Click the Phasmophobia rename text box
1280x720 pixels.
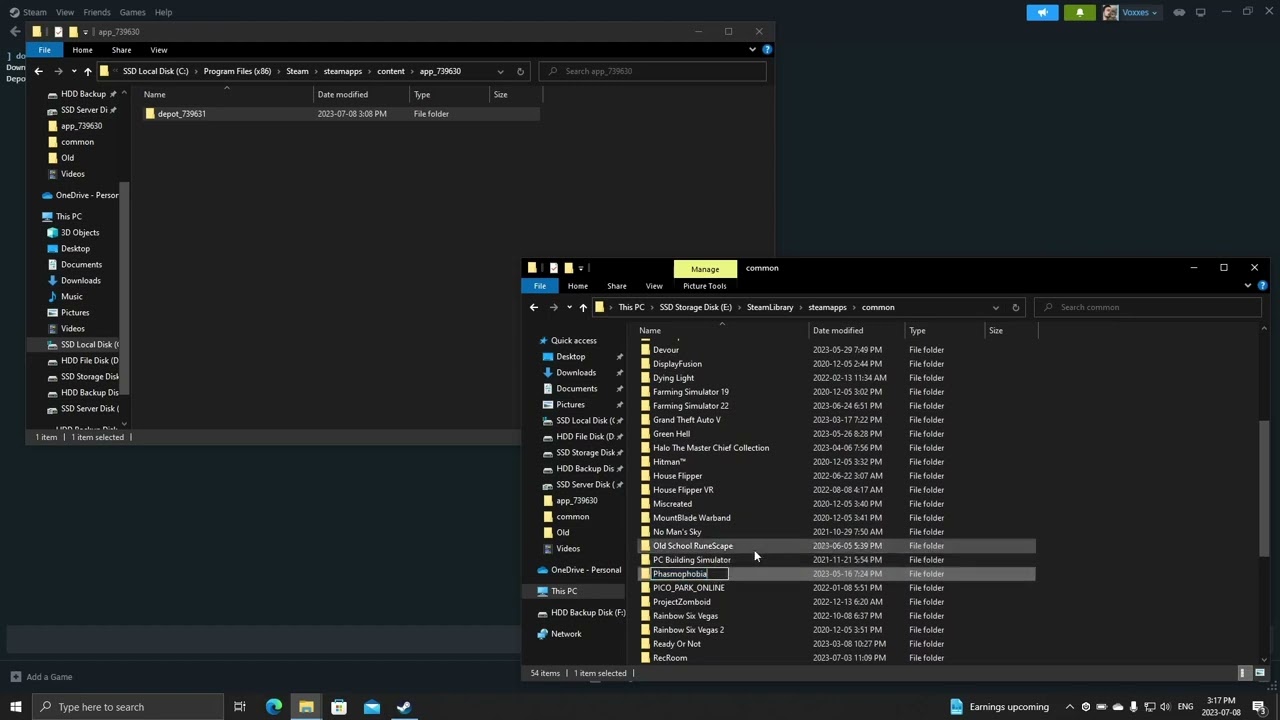(690, 574)
